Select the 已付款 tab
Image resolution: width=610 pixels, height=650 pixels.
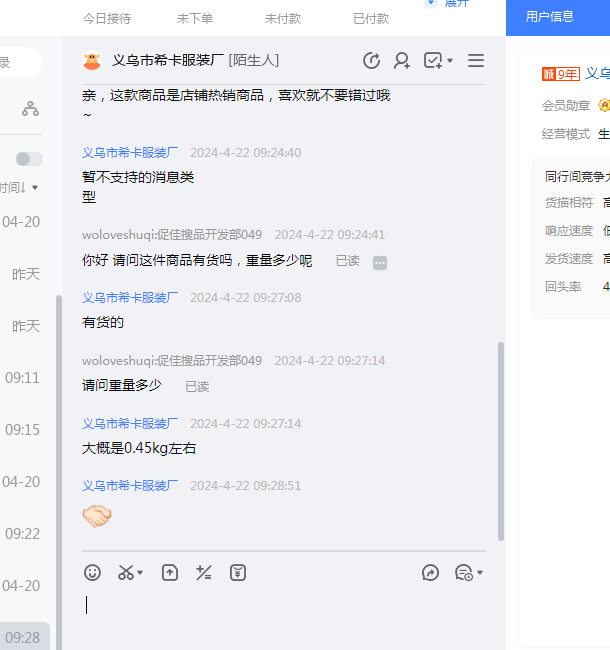371,19
